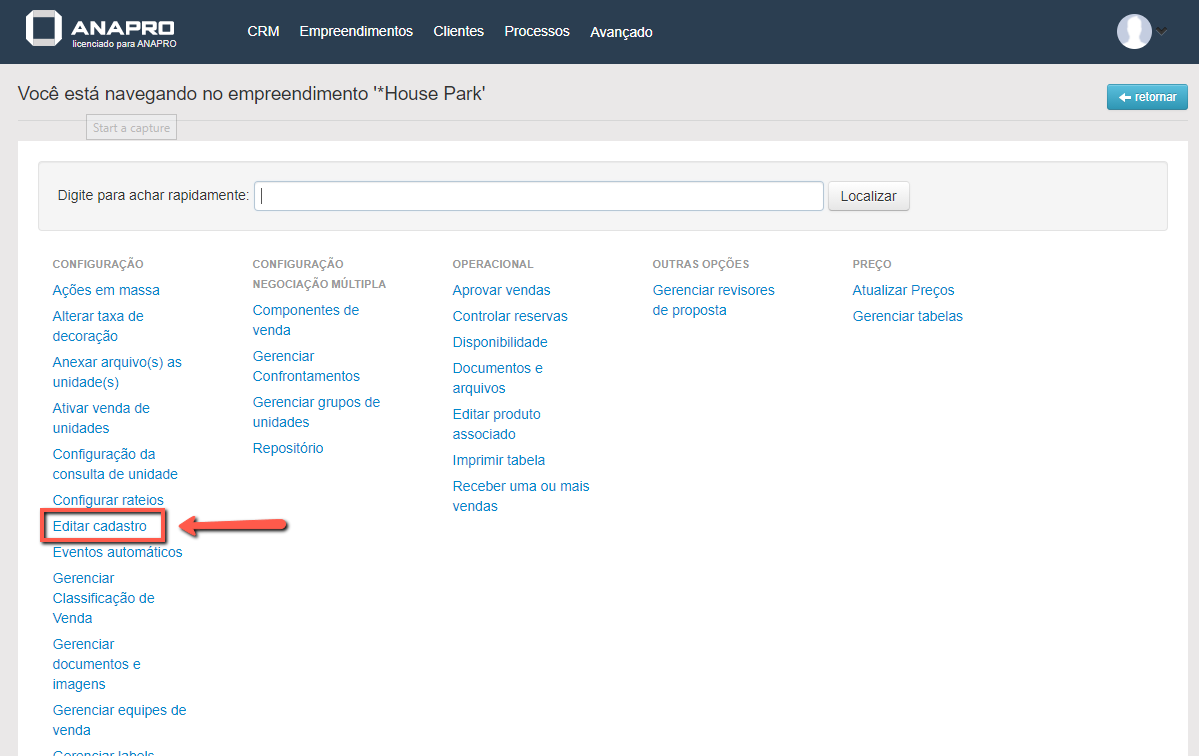Select the Clientes menu item
The height and width of the screenshot is (756, 1199).
click(x=458, y=31)
